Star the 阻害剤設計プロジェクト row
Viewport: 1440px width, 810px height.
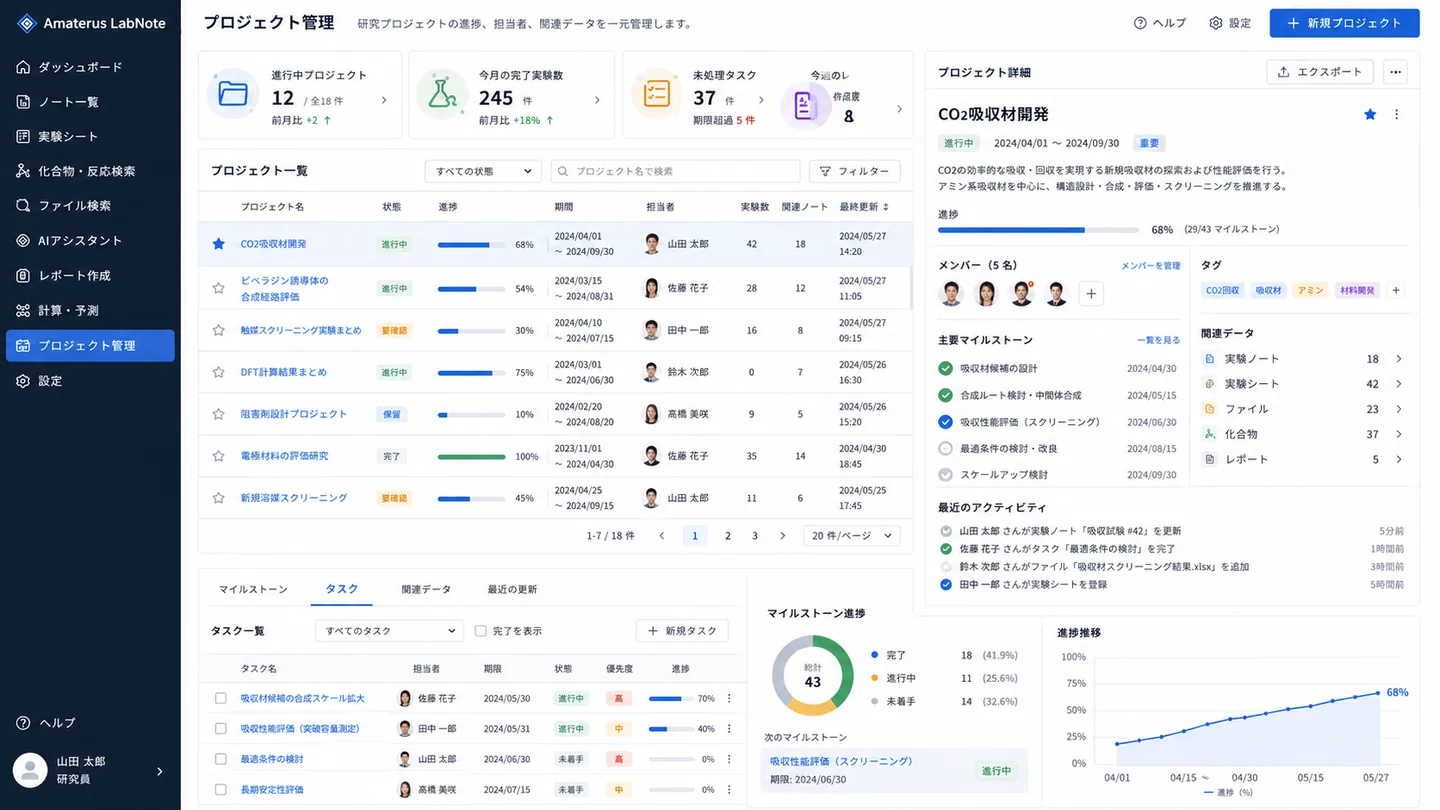pyautogui.click(x=218, y=414)
